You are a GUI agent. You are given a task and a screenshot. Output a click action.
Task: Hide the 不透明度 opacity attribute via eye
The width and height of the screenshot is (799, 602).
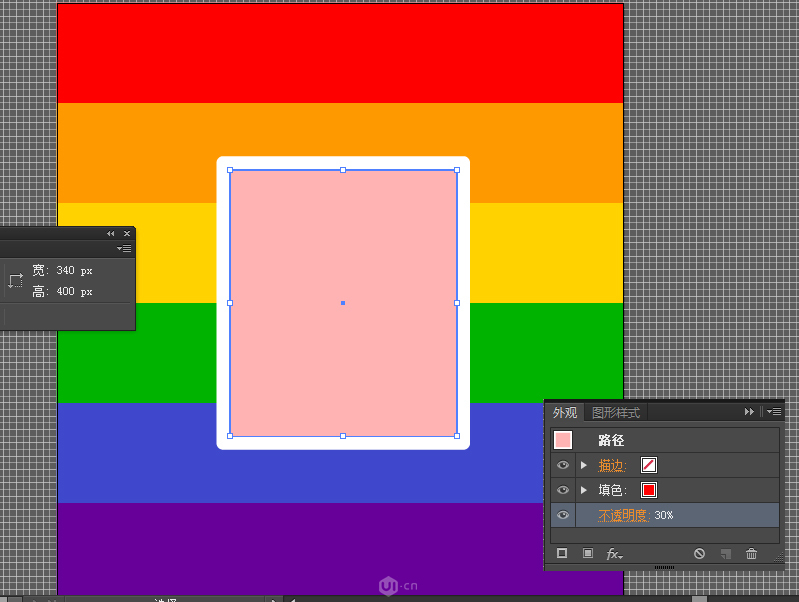pyautogui.click(x=563, y=515)
